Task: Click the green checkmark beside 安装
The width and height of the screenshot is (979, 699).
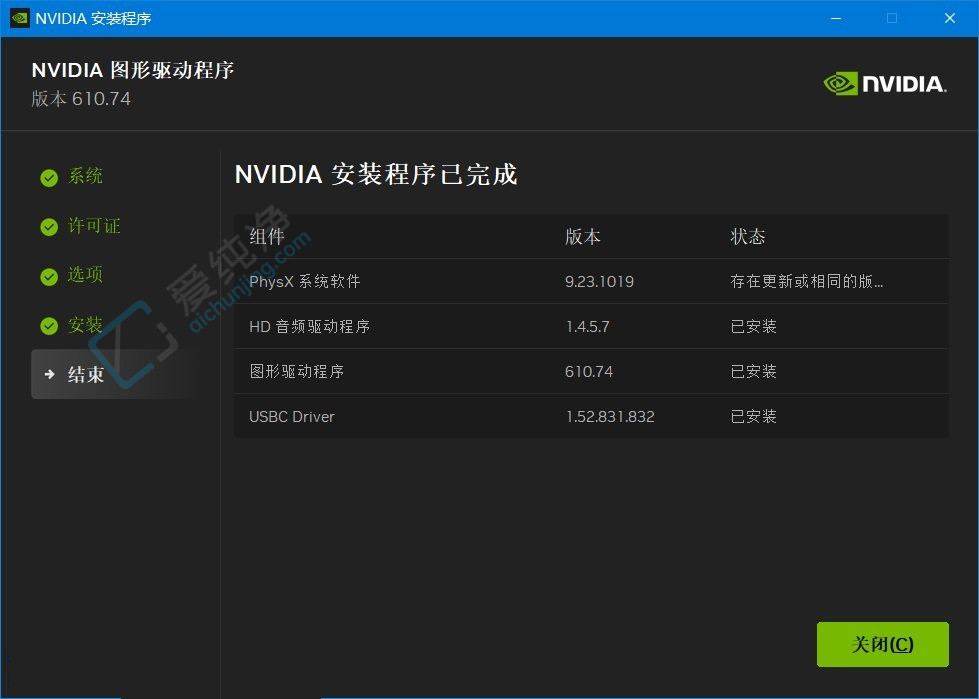Action: 49,326
